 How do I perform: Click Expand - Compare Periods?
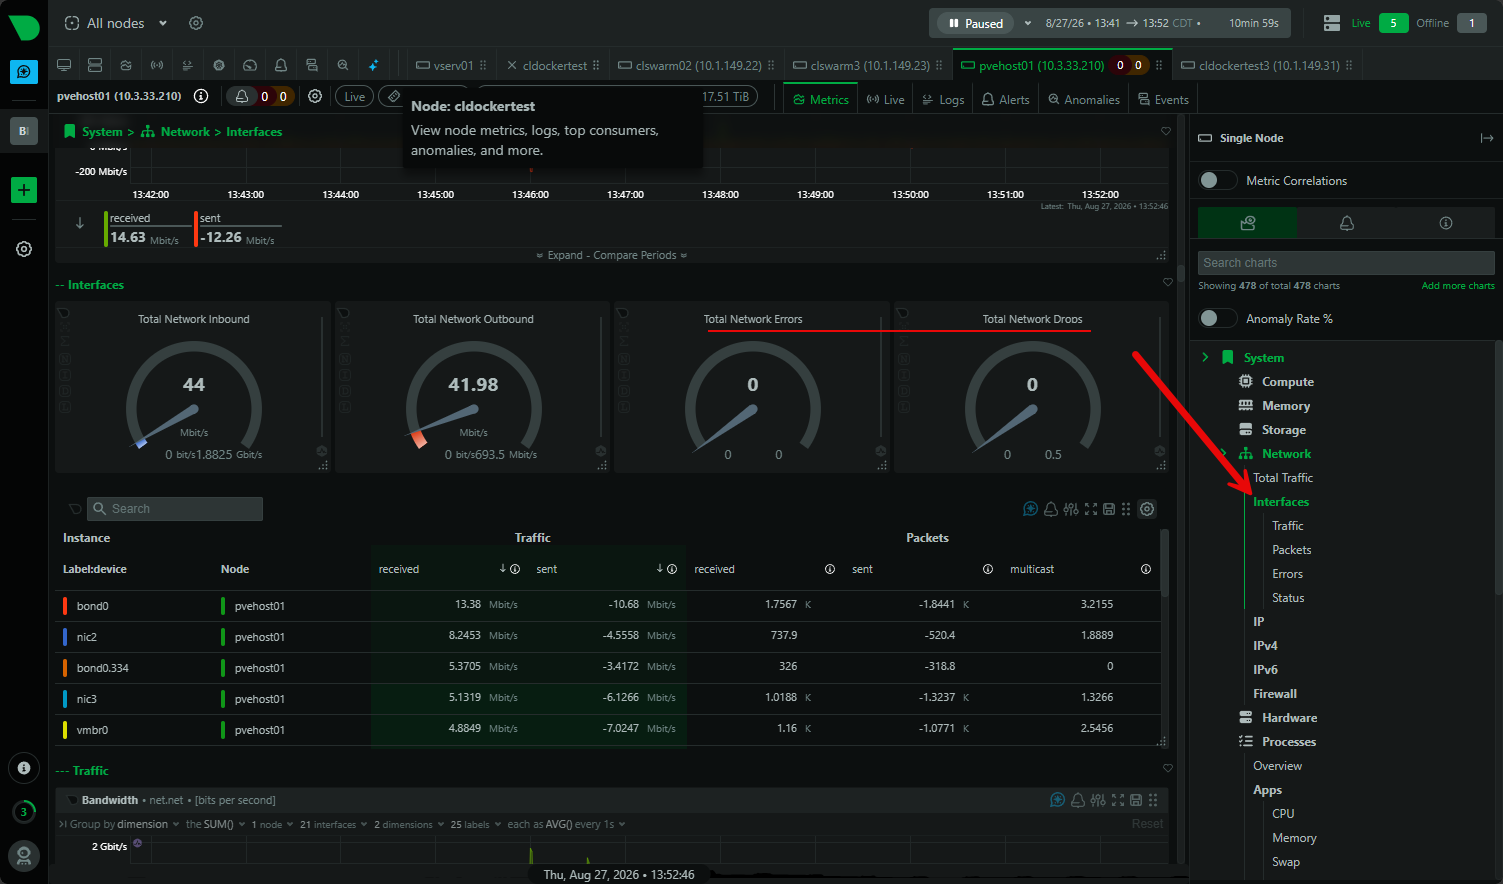[x=612, y=255]
